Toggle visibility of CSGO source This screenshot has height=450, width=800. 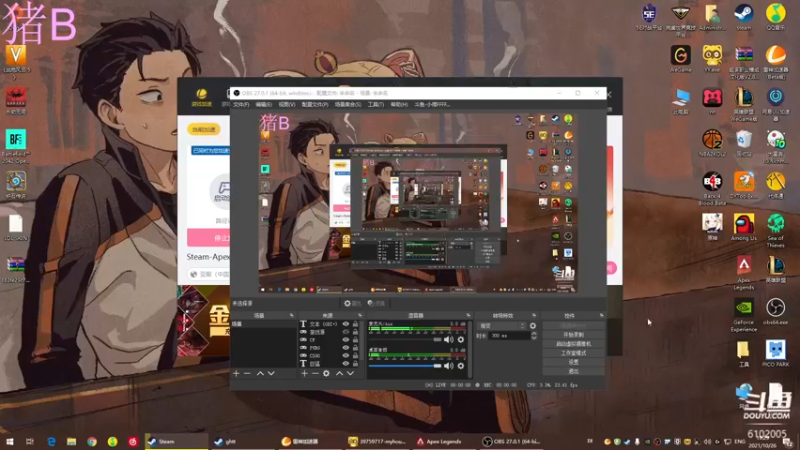(x=346, y=356)
